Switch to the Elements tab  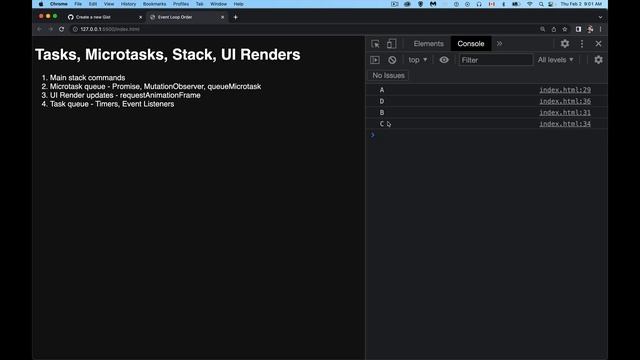(x=428, y=44)
